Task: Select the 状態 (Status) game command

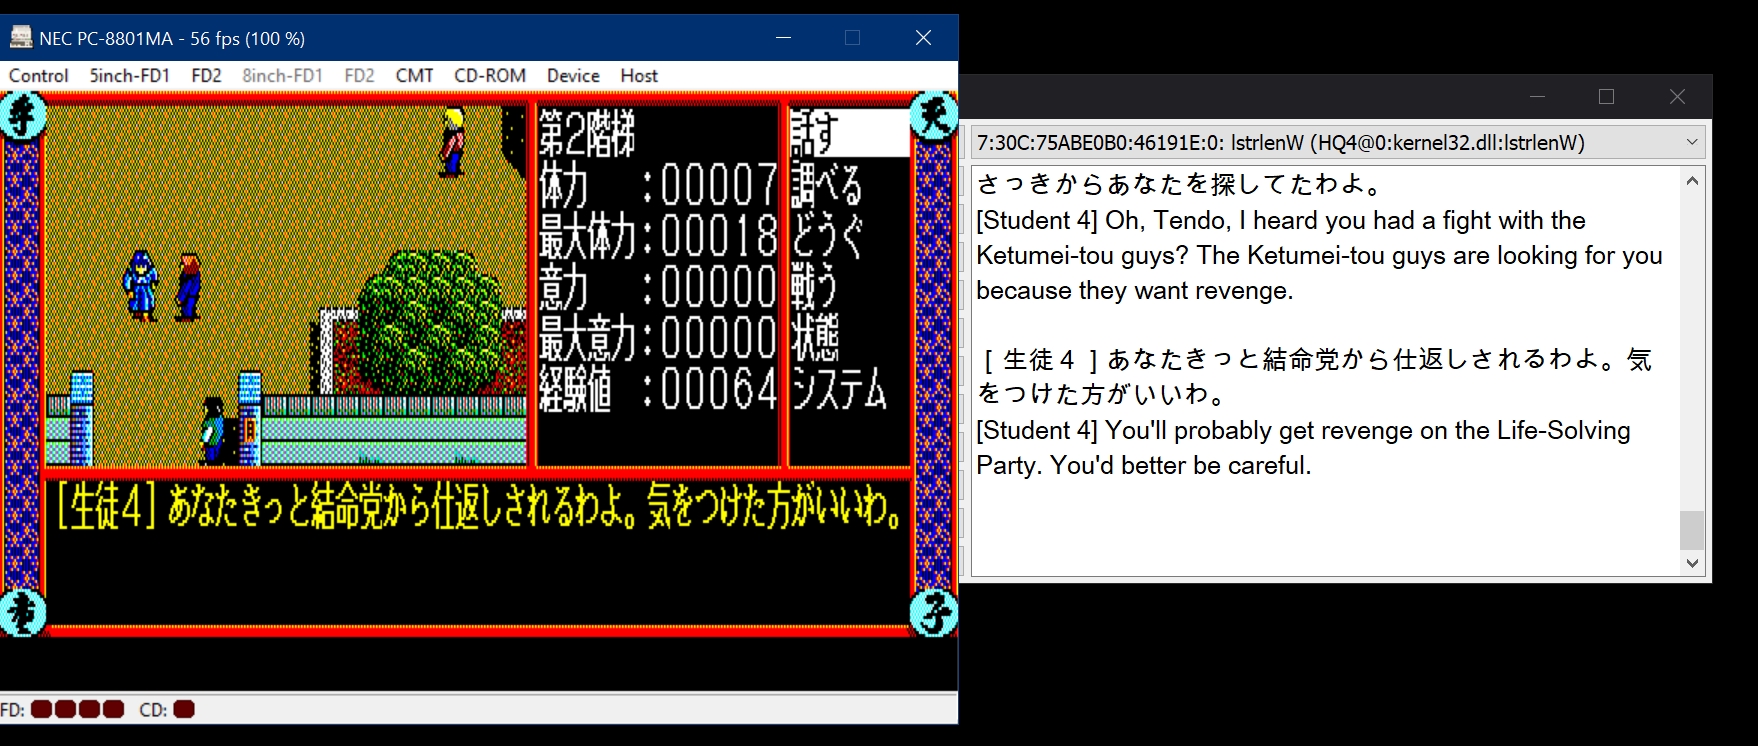Action: click(815, 339)
